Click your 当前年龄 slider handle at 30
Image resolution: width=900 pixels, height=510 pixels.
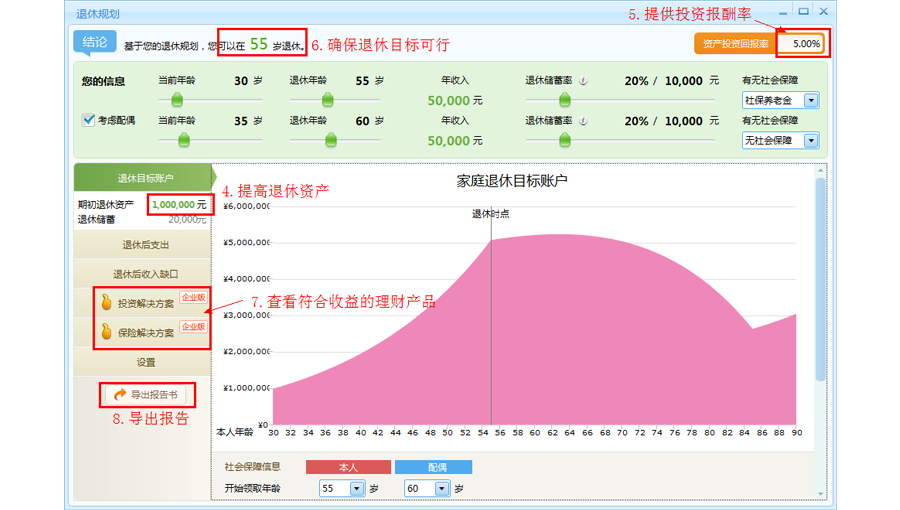point(177,99)
